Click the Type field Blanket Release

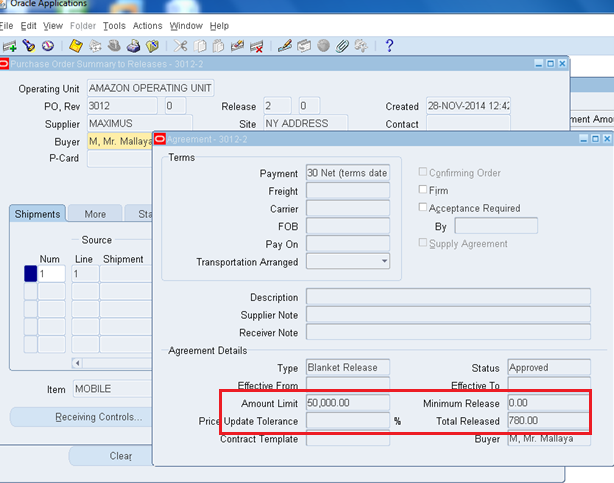point(348,367)
